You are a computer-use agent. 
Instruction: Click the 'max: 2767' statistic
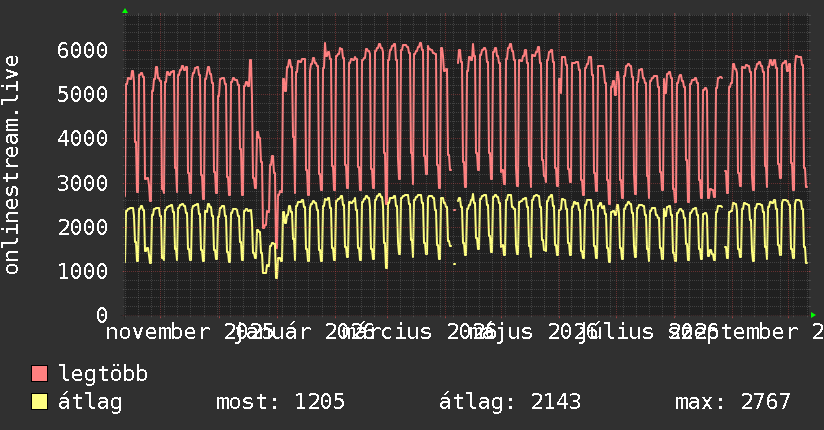click(733, 402)
